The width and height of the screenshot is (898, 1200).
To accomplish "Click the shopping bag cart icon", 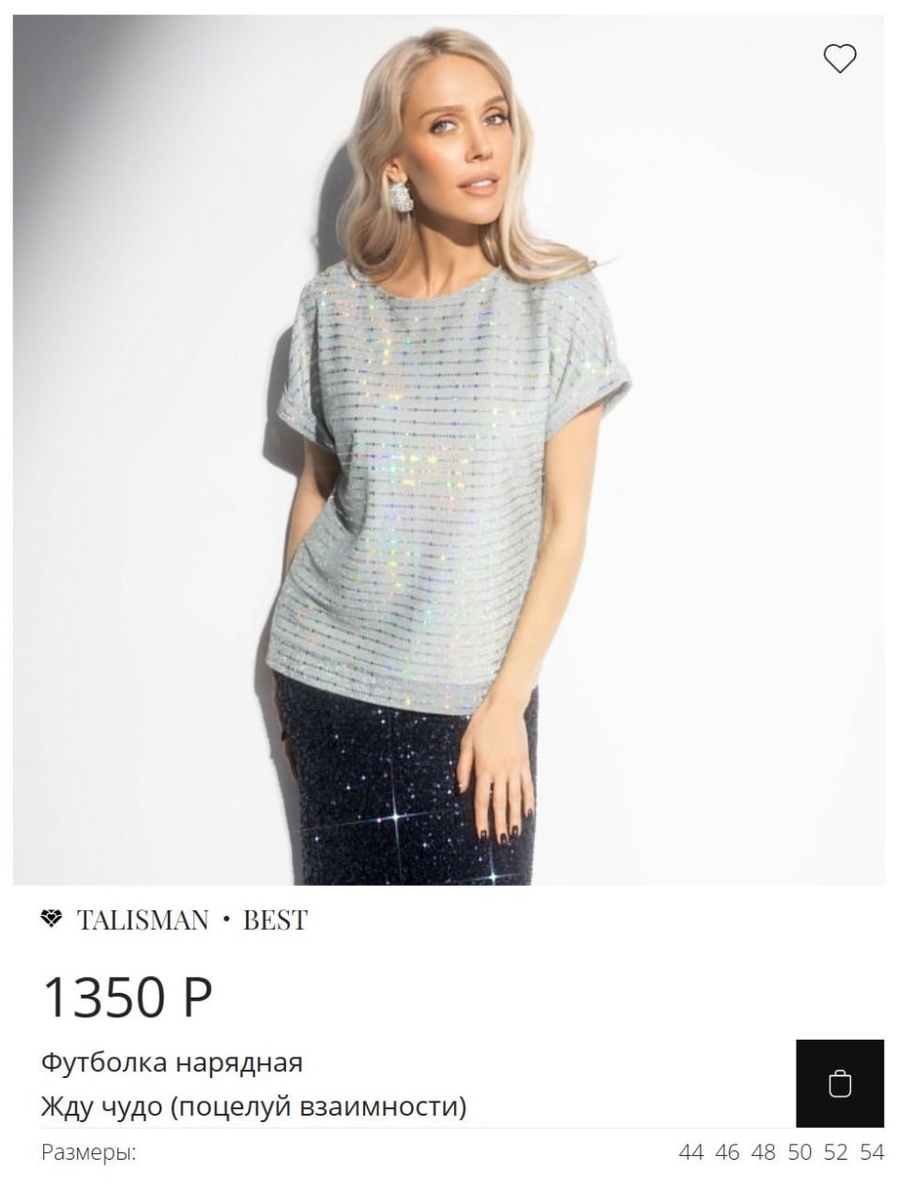I will tap(840, 1084).
